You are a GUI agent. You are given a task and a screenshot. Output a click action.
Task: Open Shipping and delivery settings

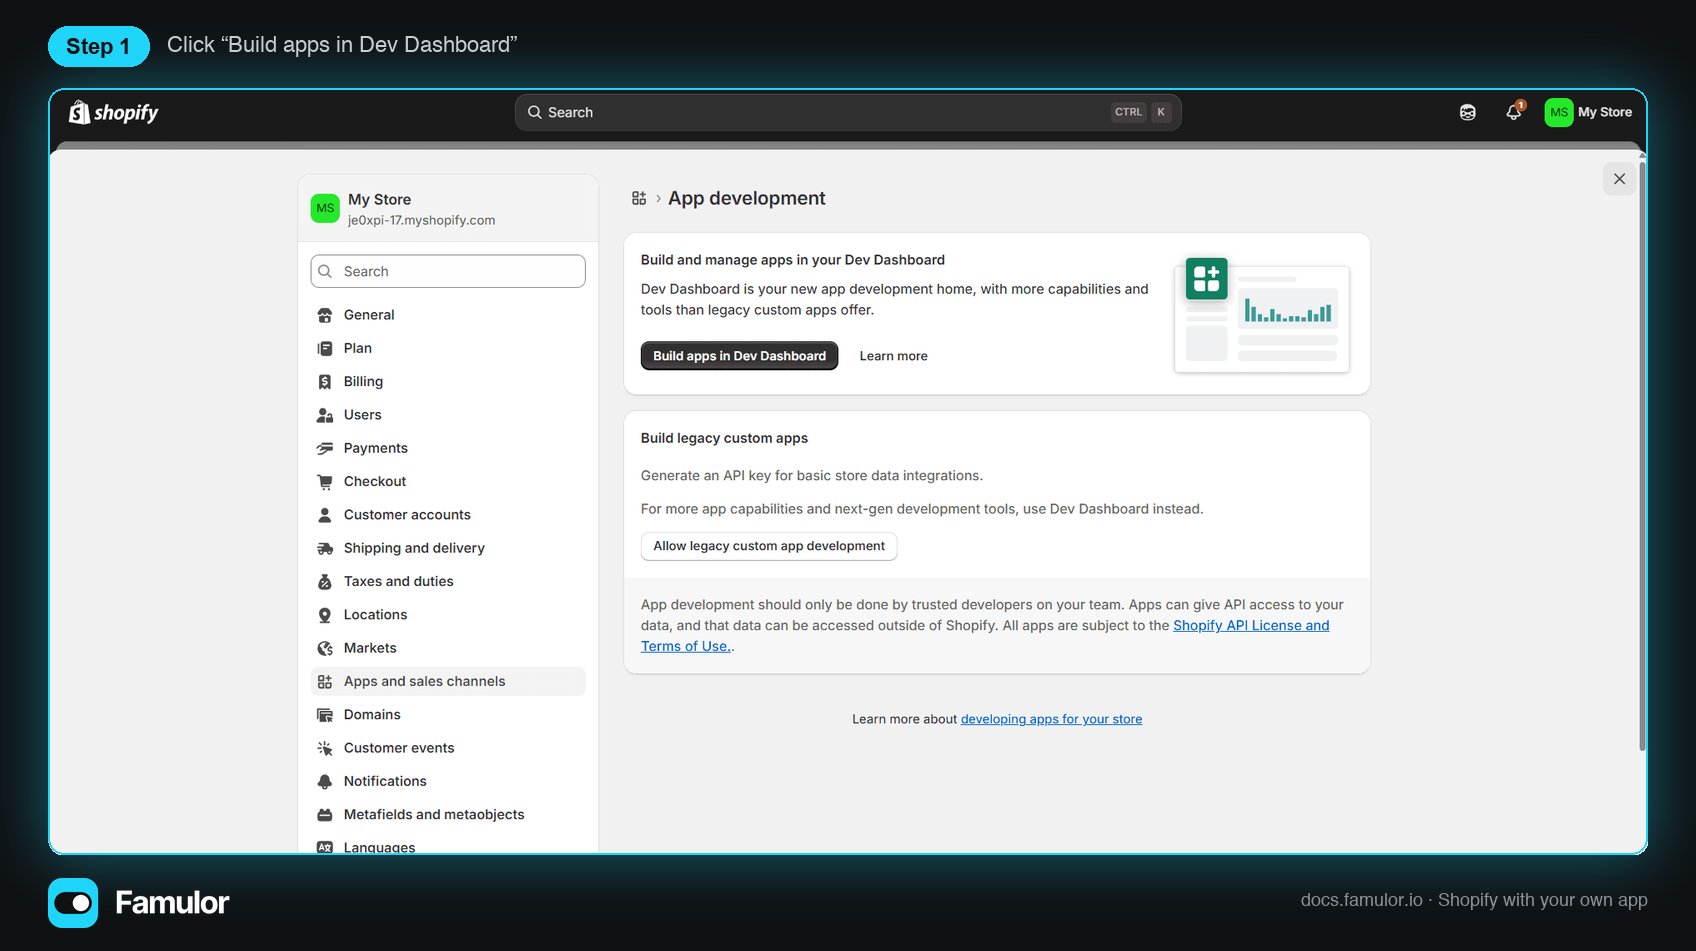pos(448,548)
